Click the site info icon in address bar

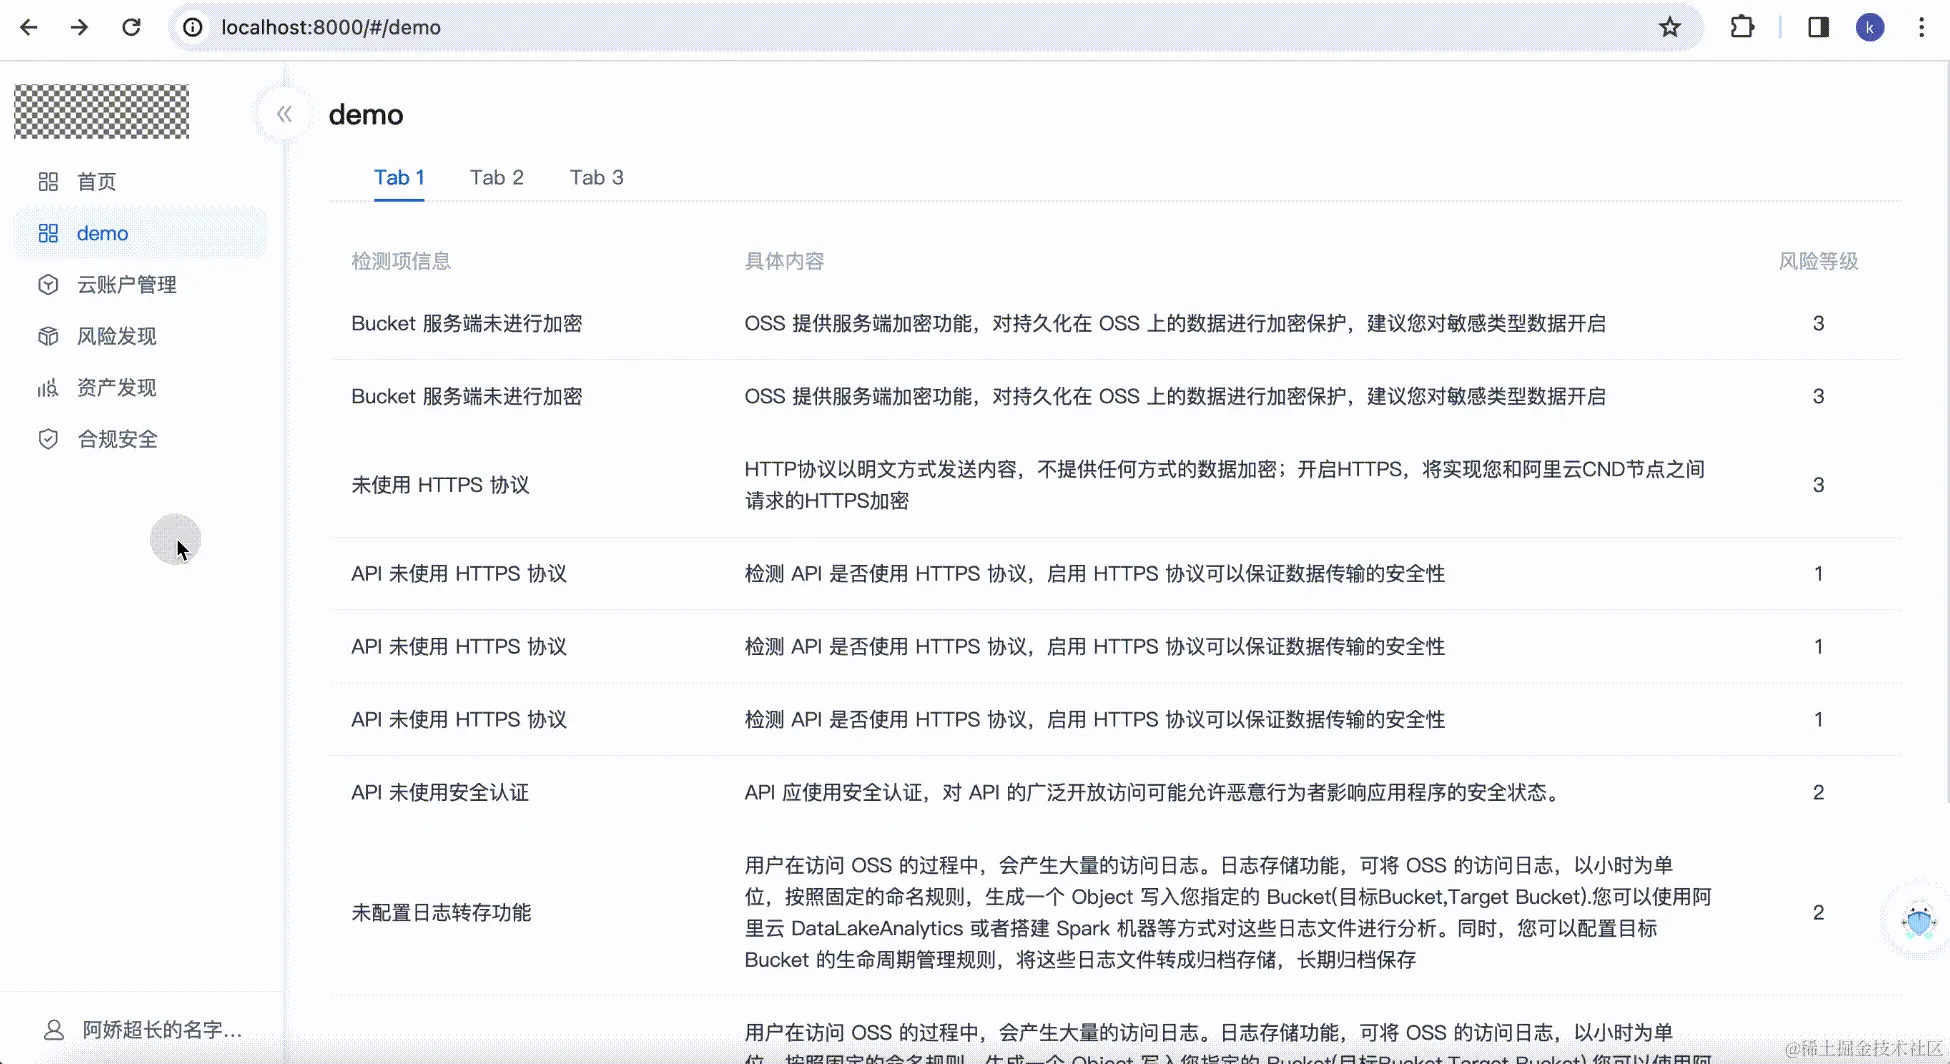192,27
